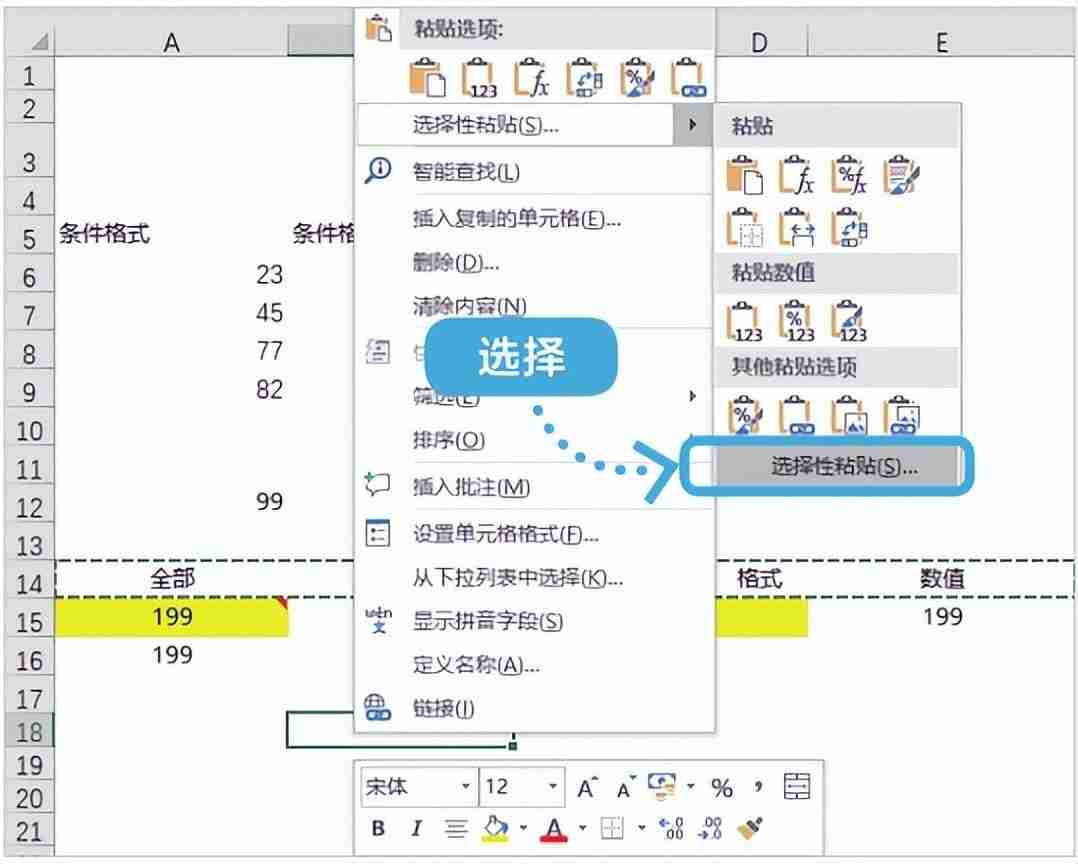Viewport: 1078px width, 864px height.
Task: Toggle italic formatting on mini toolbar
Action: coord(417,827)
